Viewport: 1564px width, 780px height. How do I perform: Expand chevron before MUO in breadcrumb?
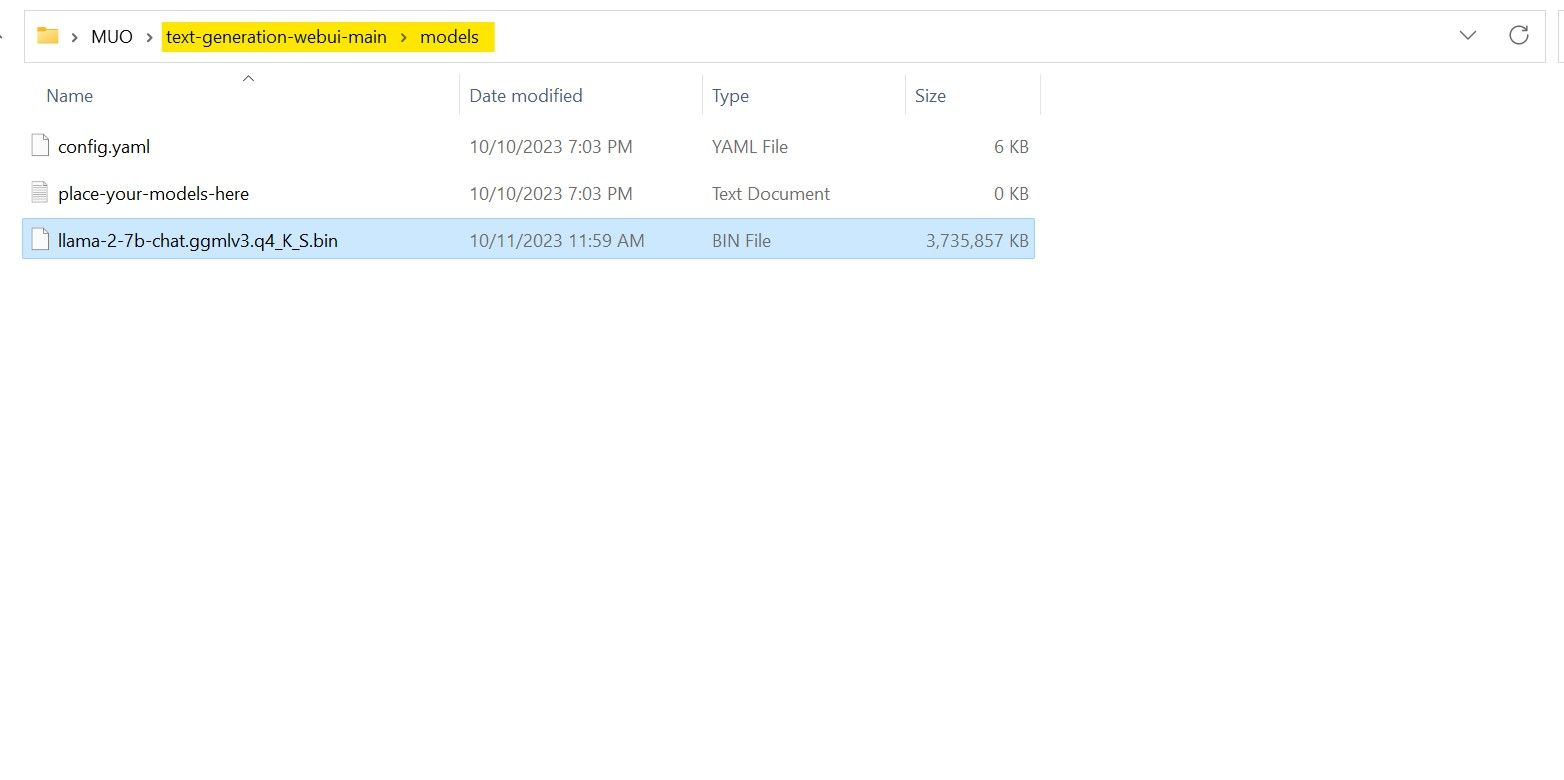[75, 37]
